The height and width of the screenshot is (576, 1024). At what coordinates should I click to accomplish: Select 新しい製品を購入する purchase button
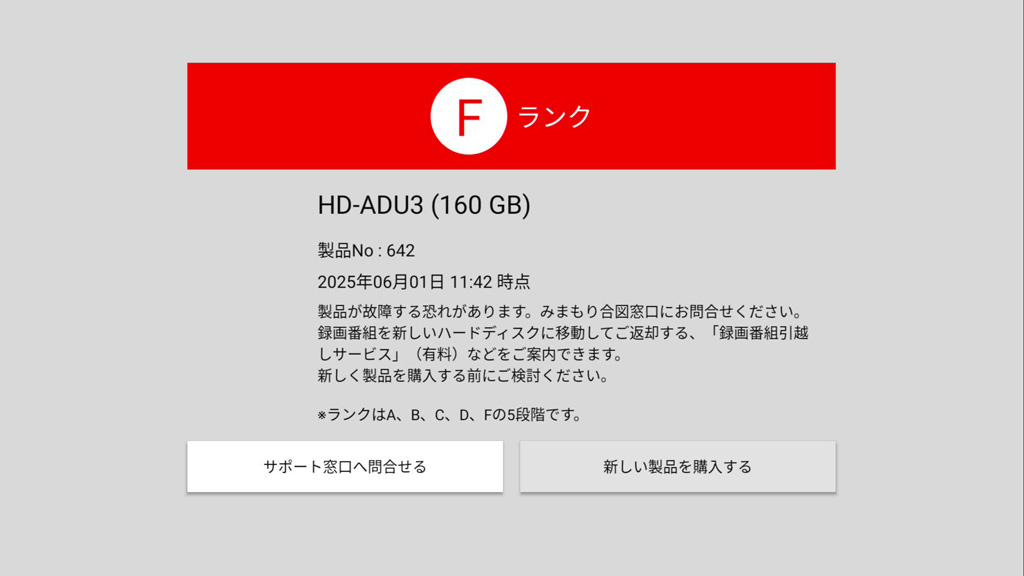[x=678, y=466]
